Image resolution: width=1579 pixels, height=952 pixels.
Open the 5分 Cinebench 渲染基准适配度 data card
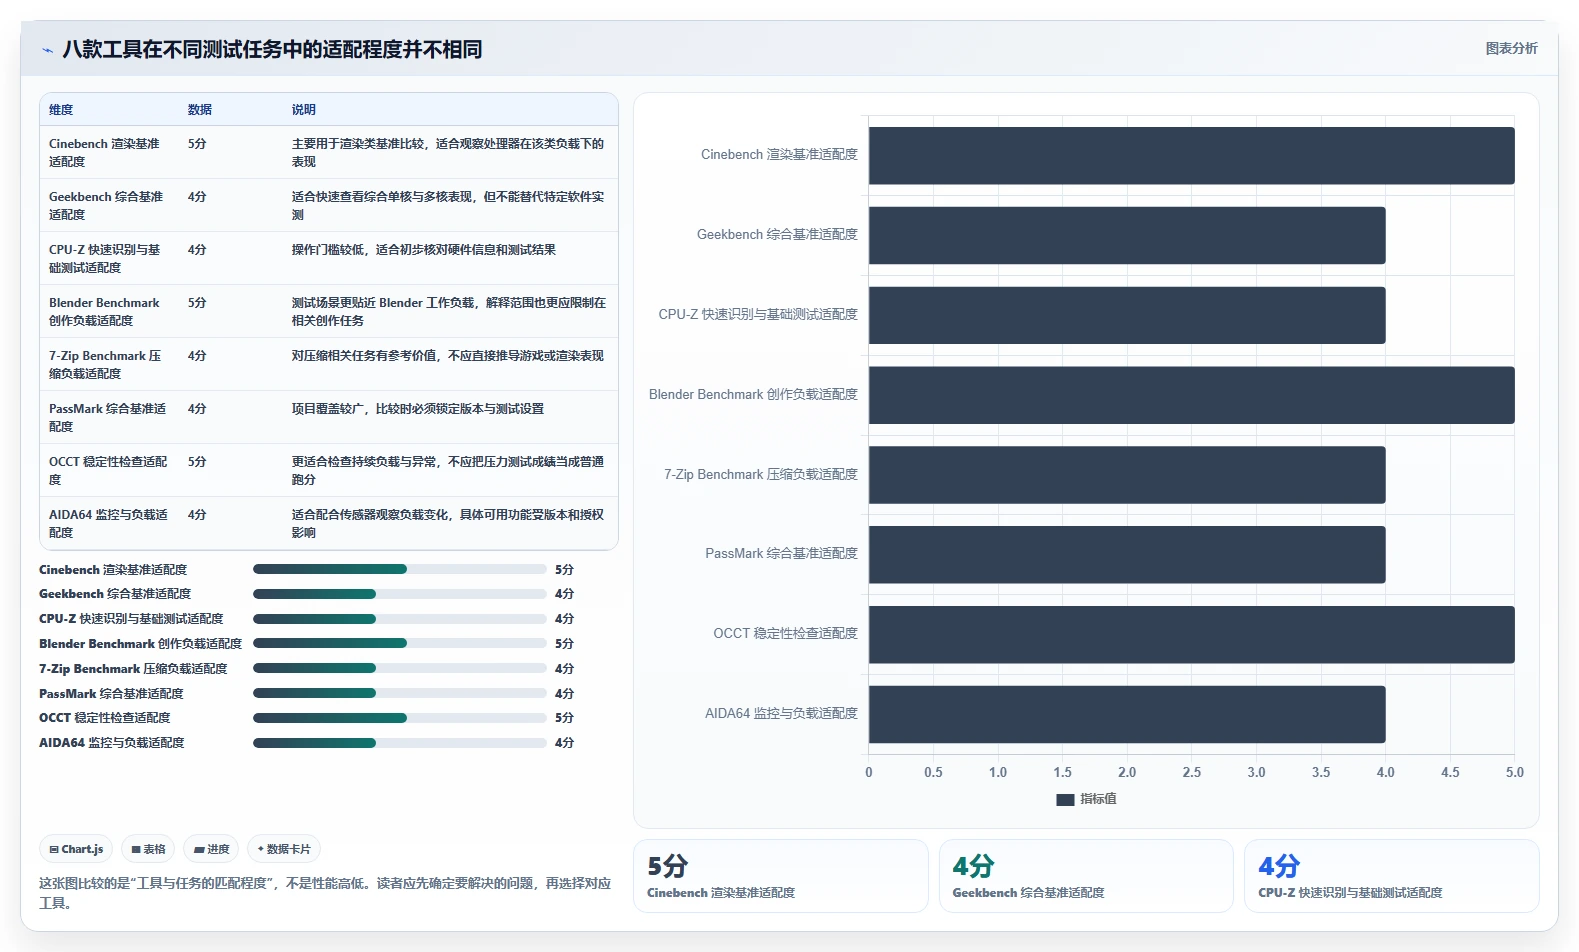coord(781,876)
